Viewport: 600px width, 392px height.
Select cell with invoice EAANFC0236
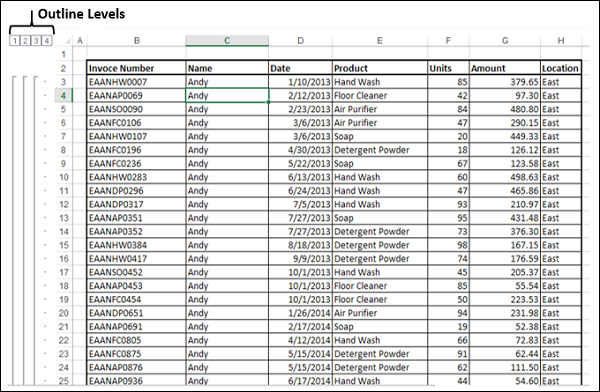tap(137, 163)
